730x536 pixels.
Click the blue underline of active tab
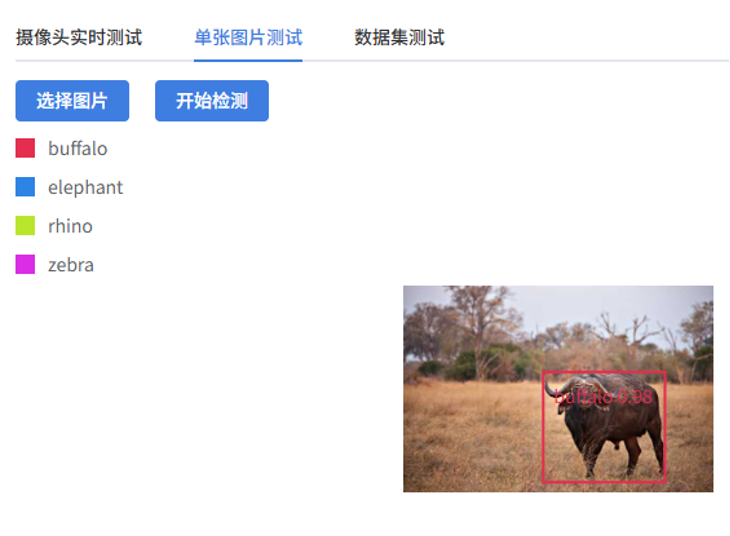pos(248,60)
